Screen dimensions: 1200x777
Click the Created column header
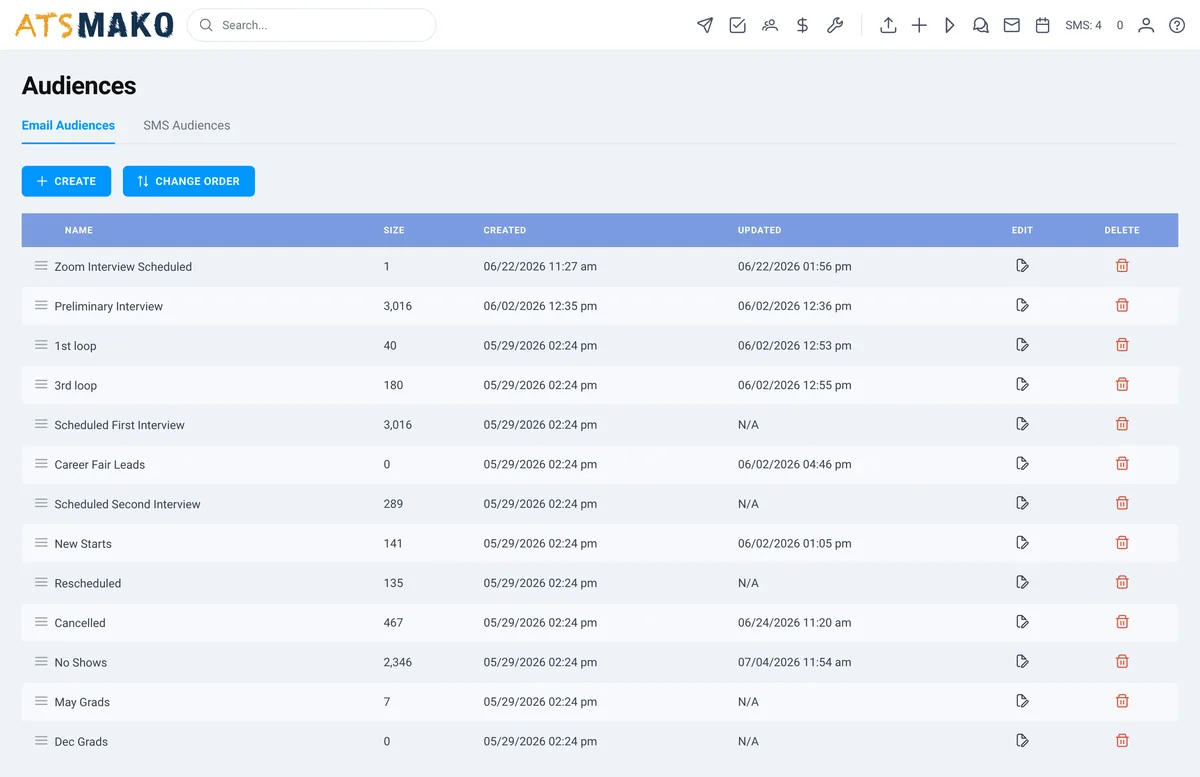pos(505,230)
